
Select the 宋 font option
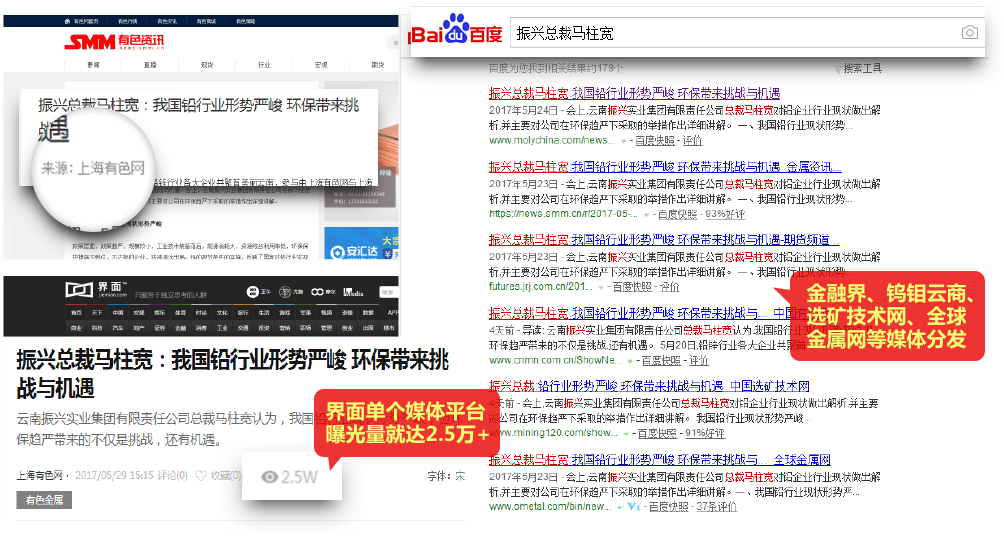pos(460,476)
